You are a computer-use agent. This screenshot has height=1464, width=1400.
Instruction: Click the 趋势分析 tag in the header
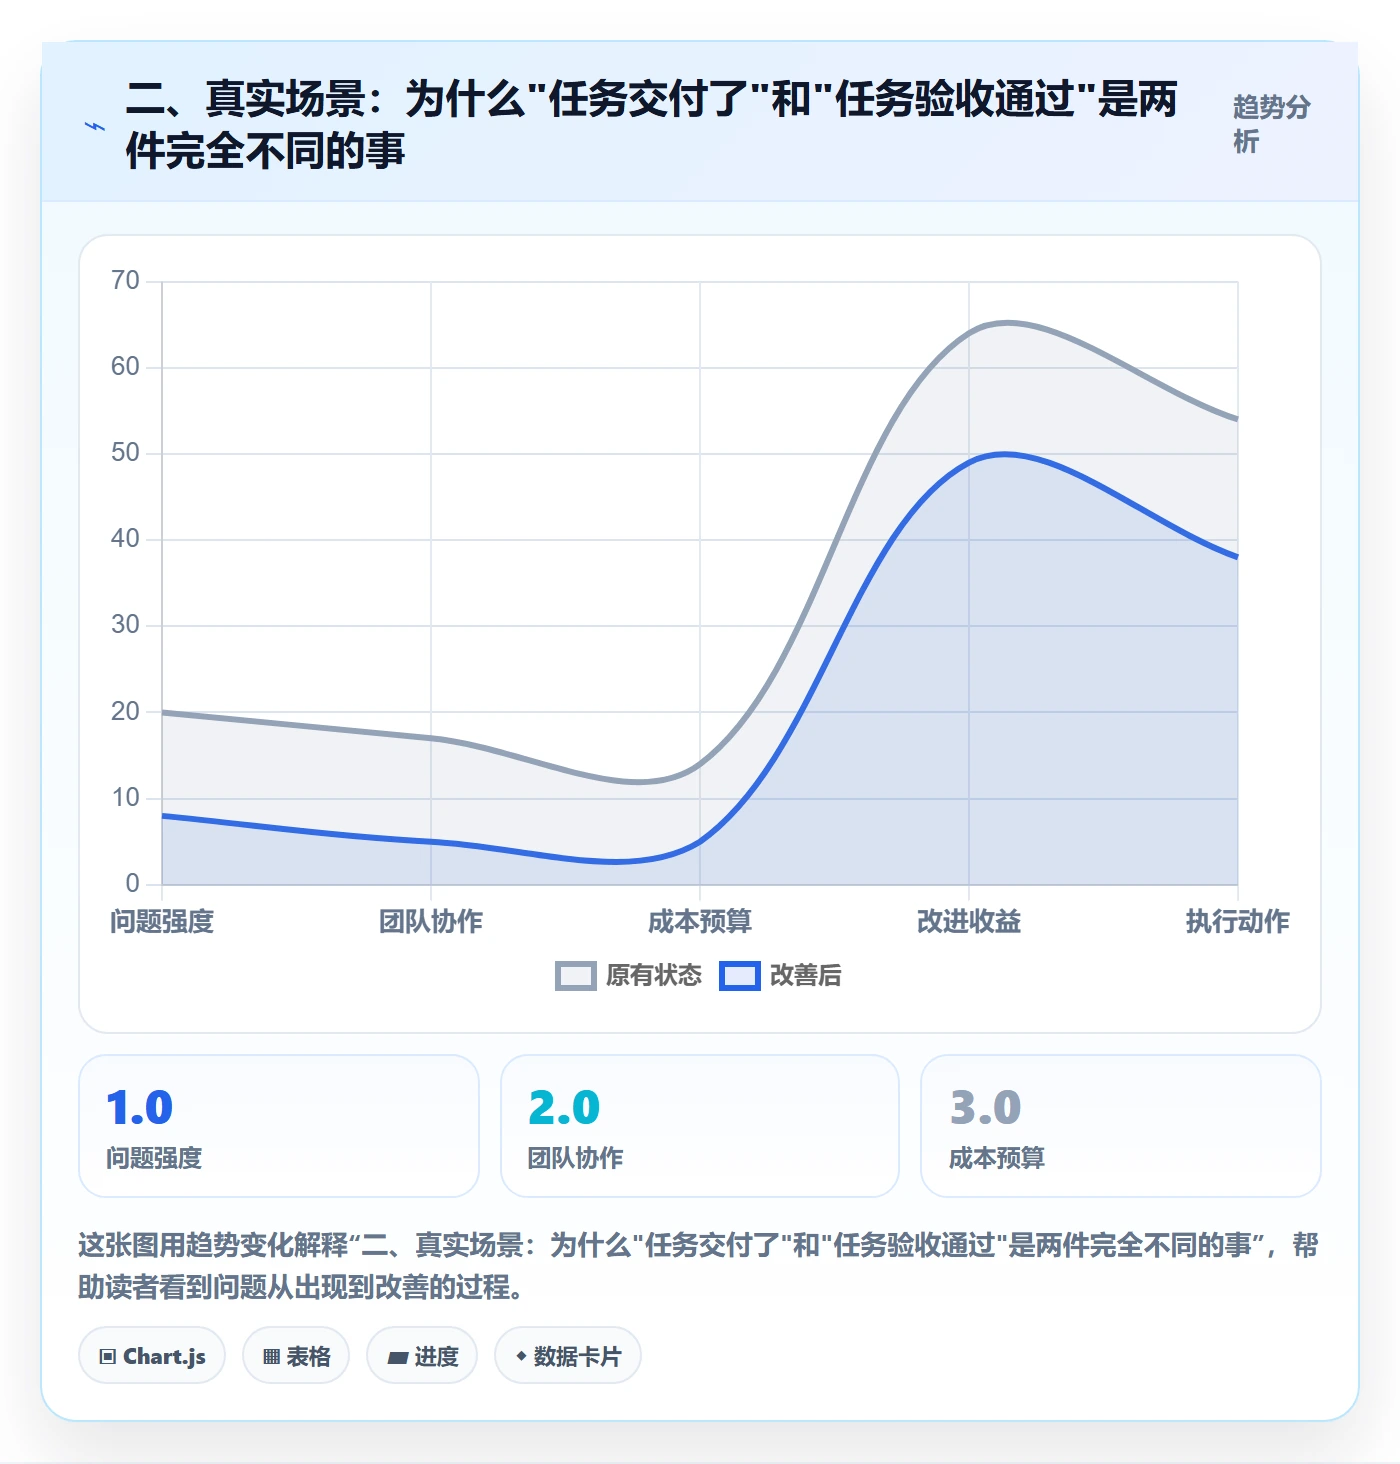(1272, 124)
